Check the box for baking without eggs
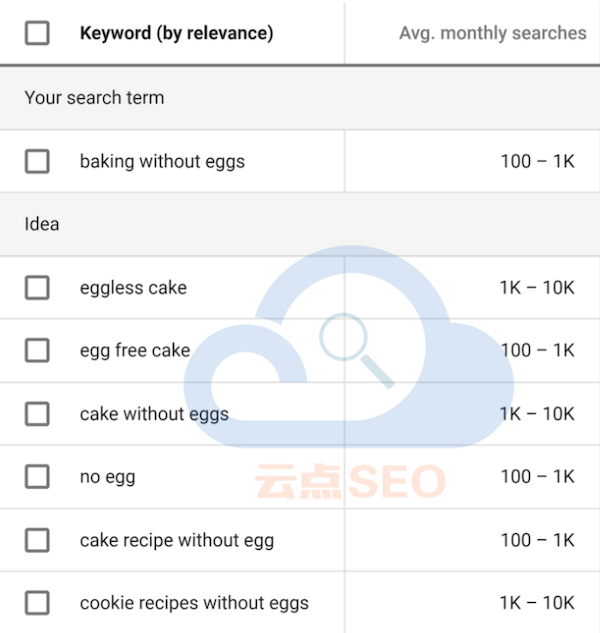The image size is (600, 633). click(37, 161)
